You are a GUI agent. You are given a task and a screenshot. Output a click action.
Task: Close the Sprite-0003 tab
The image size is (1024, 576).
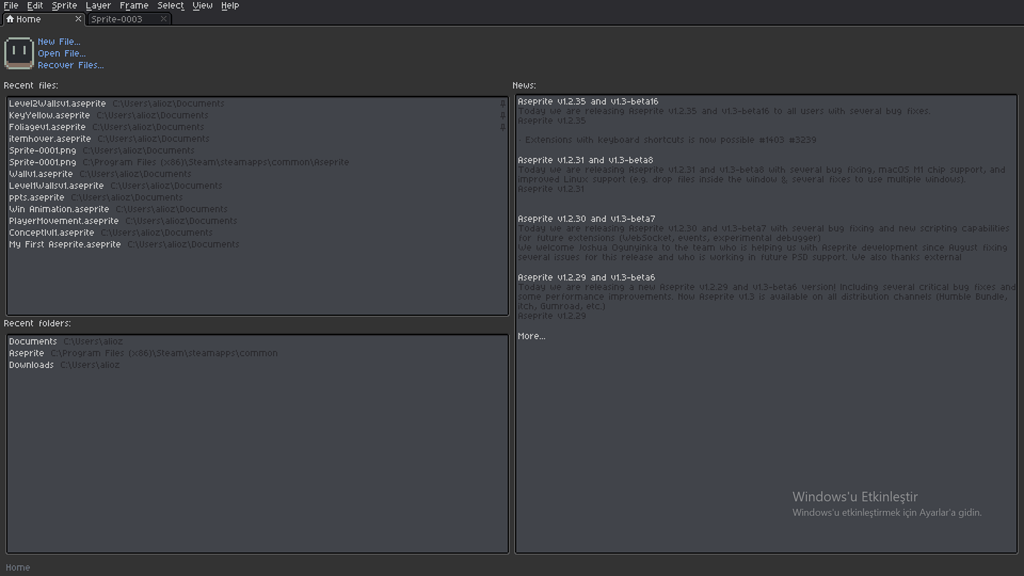[x=163, y=18]
